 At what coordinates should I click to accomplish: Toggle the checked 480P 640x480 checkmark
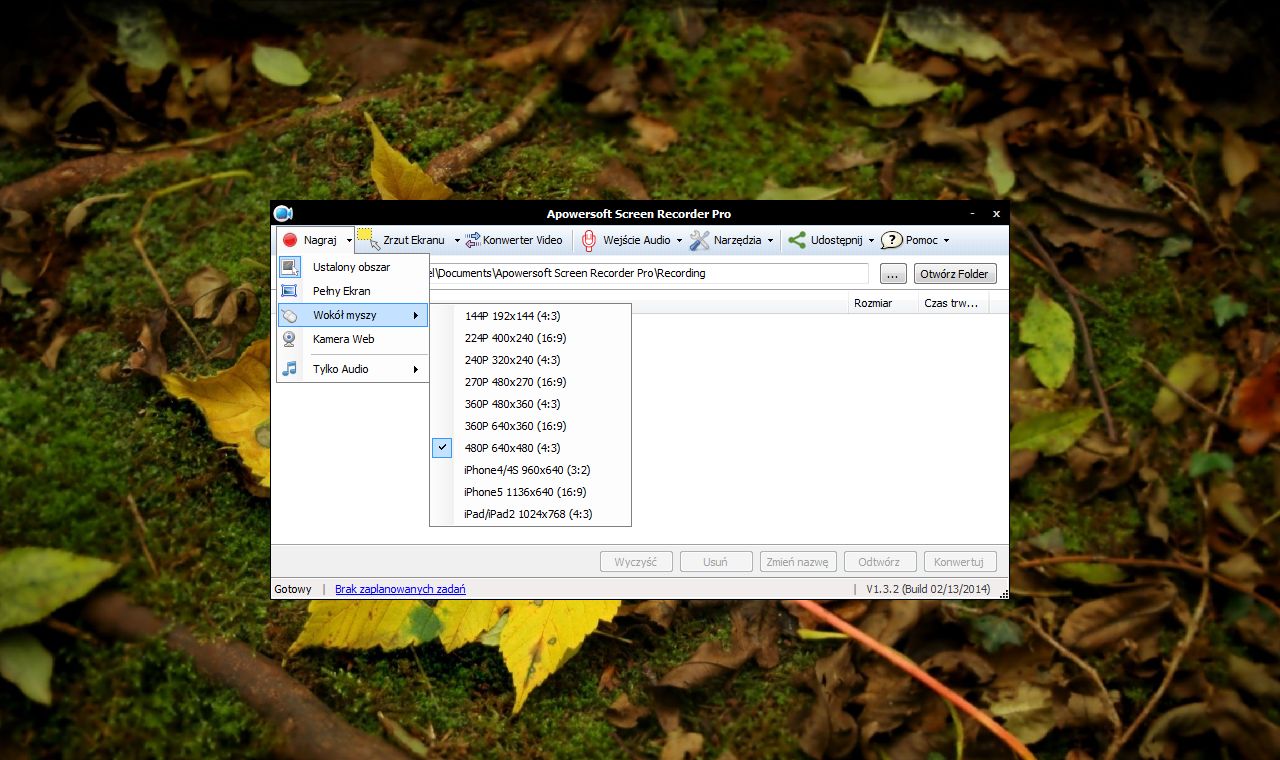coord(442,448)
